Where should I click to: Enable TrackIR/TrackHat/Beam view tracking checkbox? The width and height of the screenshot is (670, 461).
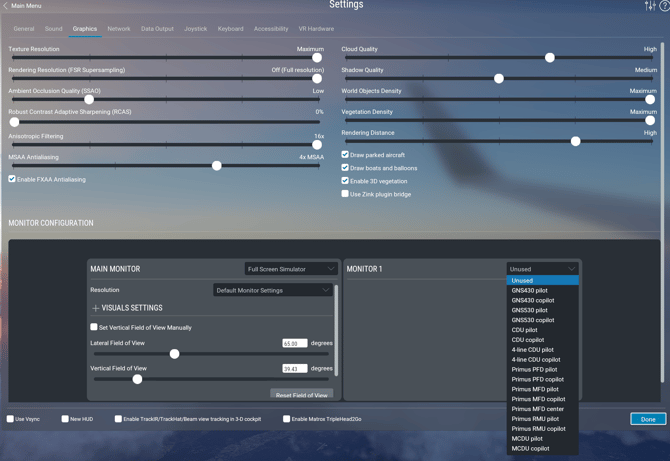coord(118,419)
